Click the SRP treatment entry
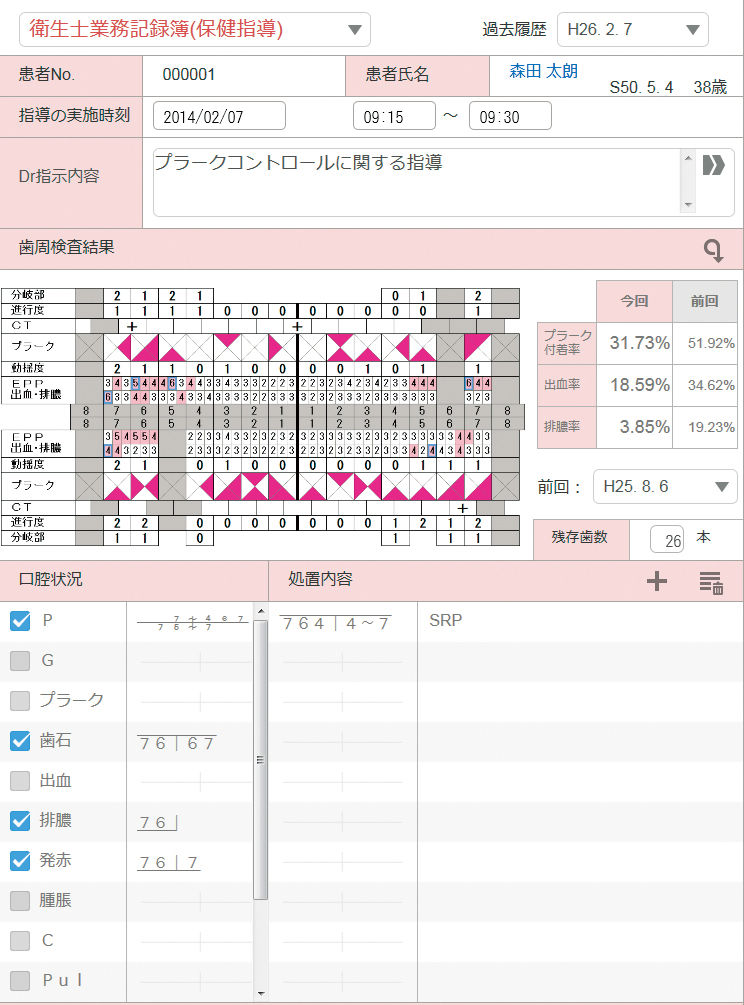This screenshot has width=744, height=1005. 445,621
